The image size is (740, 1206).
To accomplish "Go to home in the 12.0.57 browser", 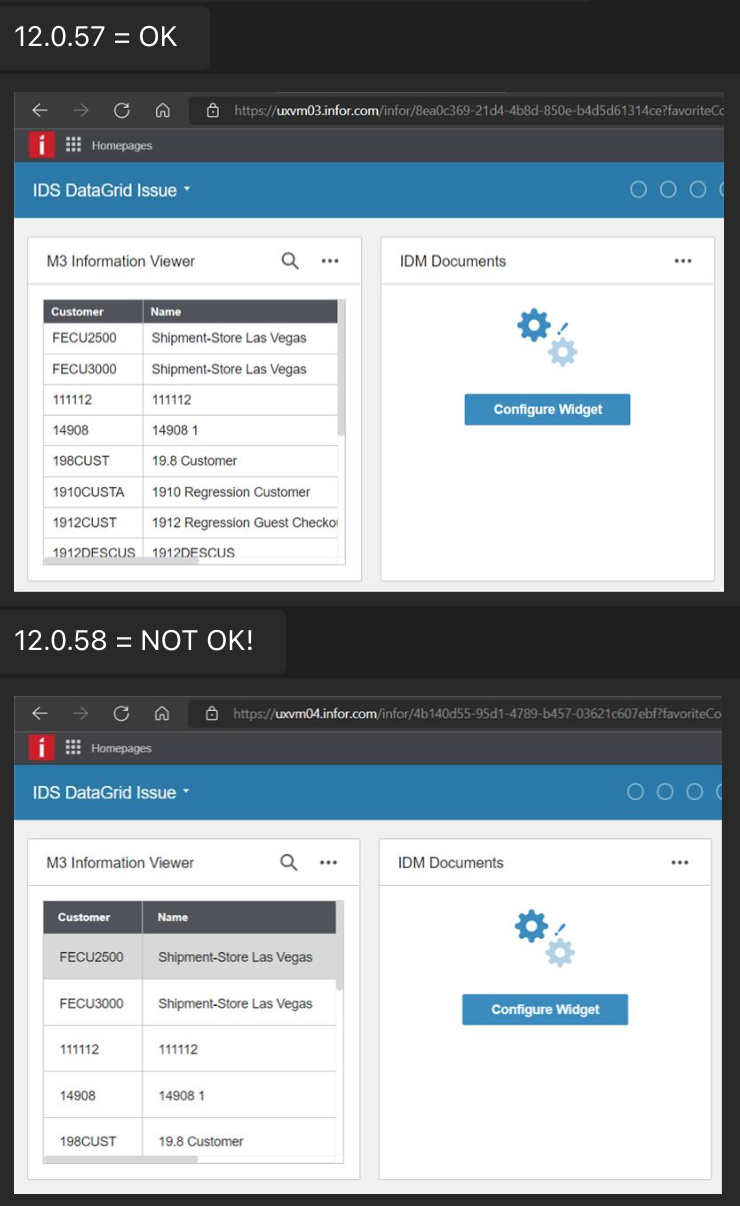I will [163, 110].
